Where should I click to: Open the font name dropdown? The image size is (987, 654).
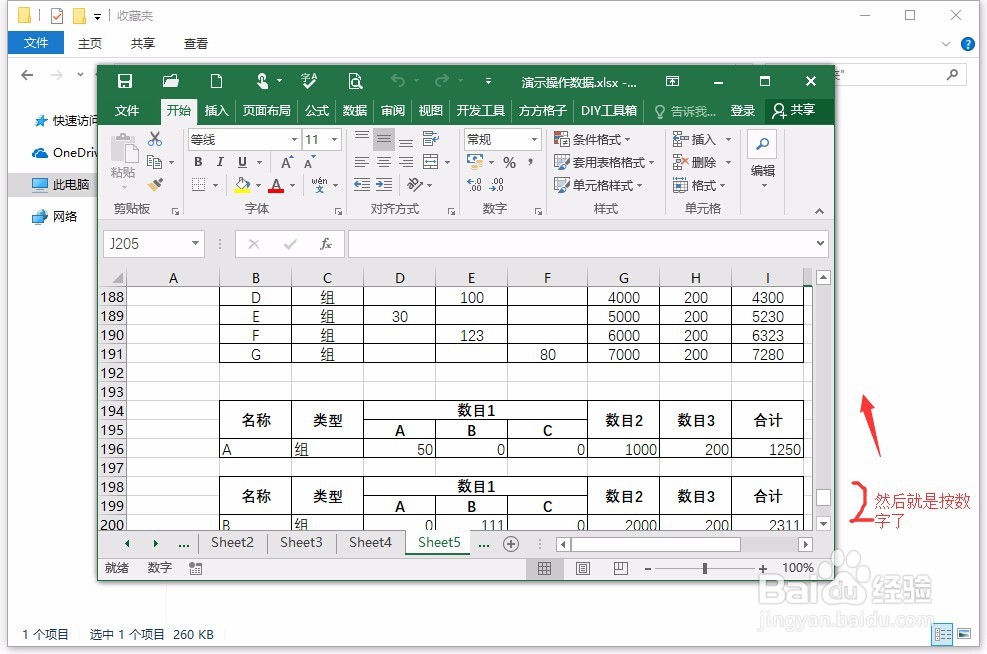click(295, 139)
